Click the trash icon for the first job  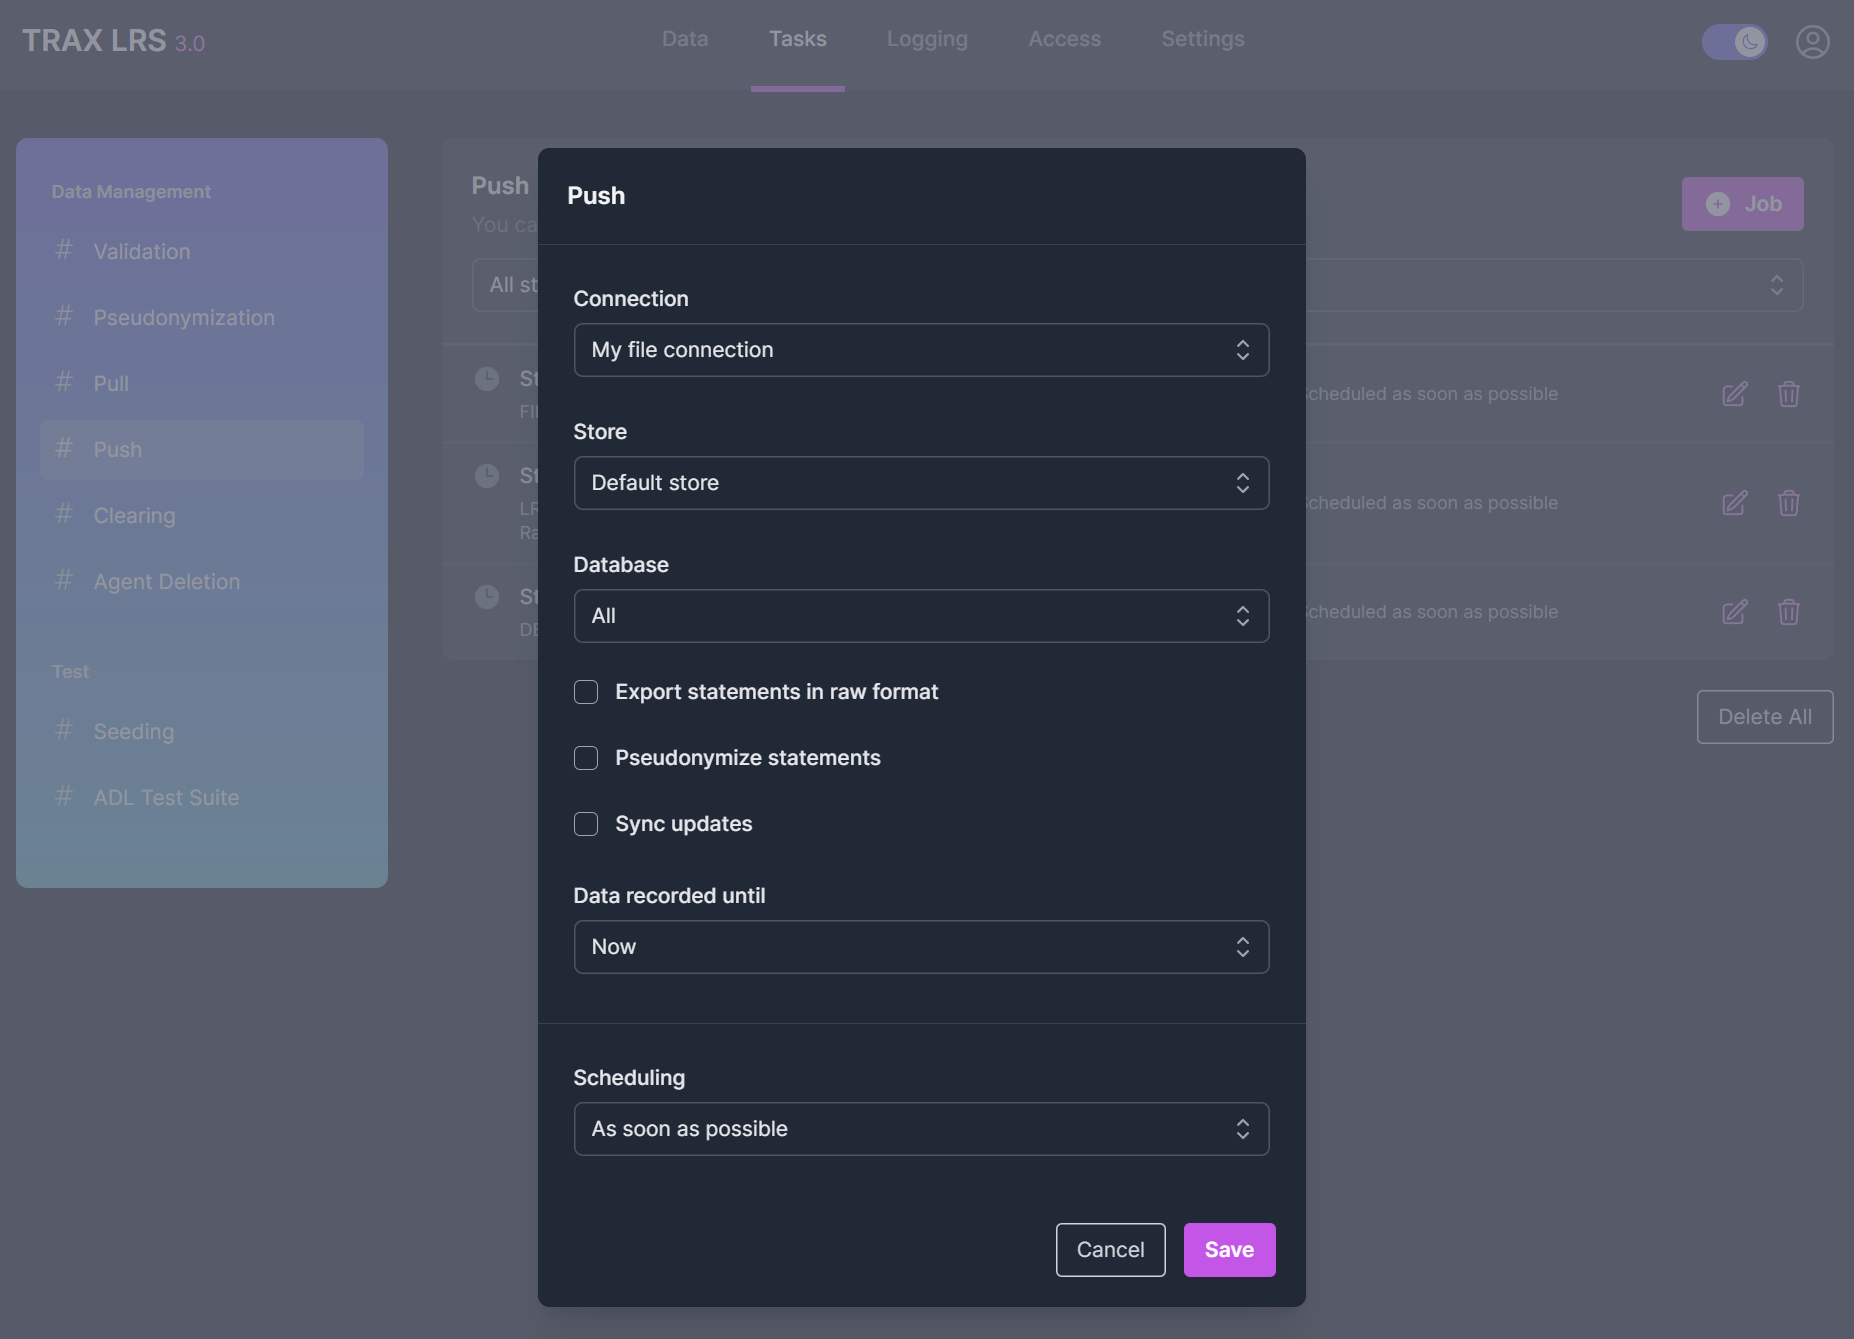pos(1789,394)
